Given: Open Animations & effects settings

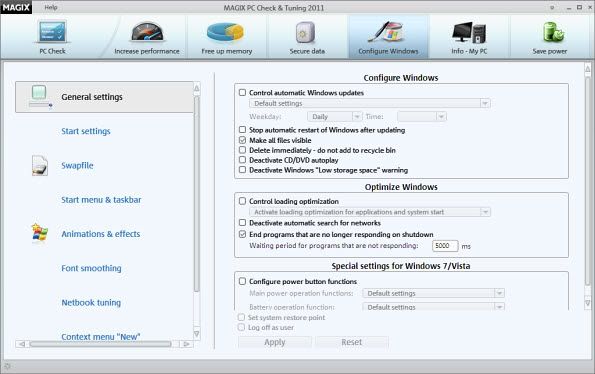Looking at the screenshot, I should click(x=101, y=234).
